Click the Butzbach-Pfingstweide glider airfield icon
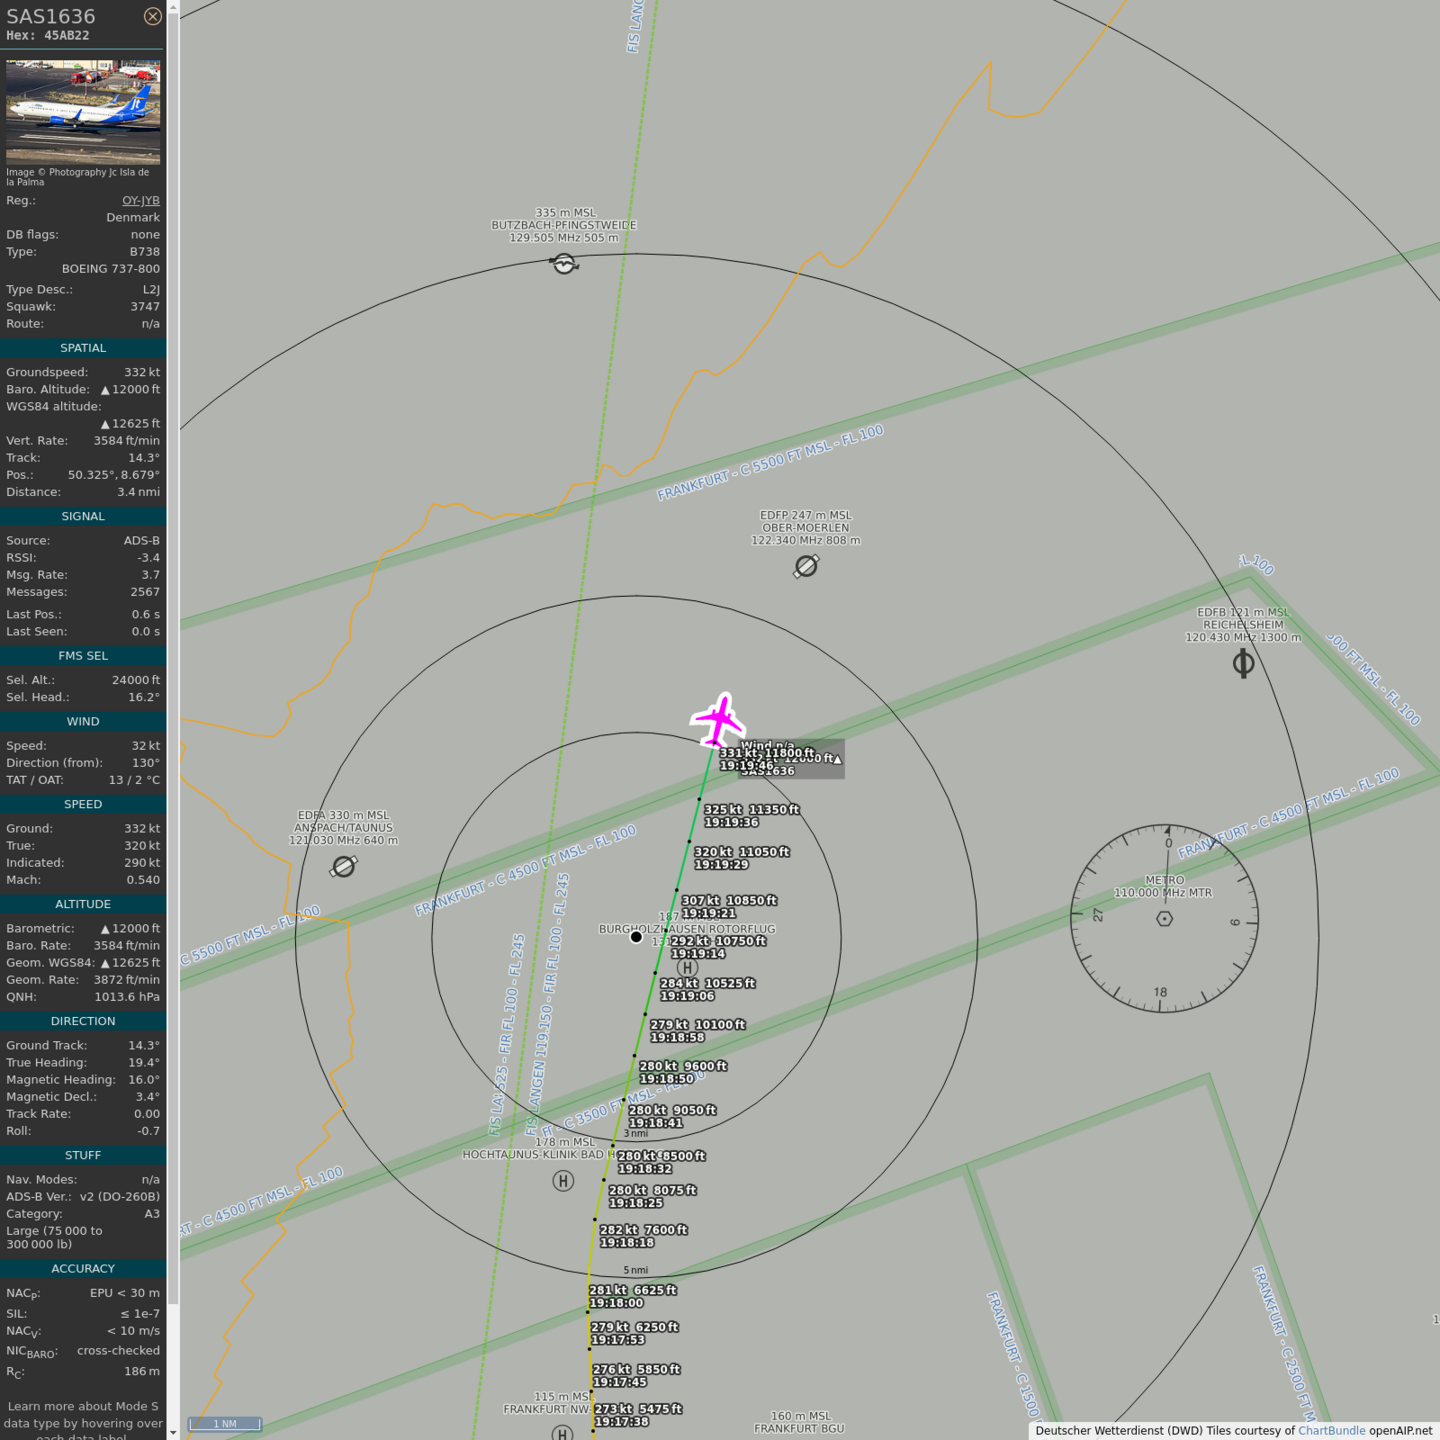1440x1440 pixels. [564, 263]
